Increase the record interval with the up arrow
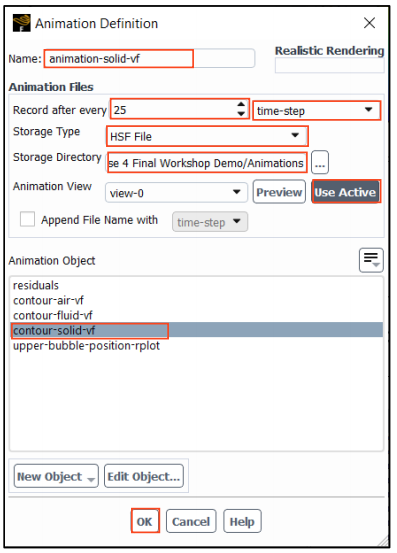The width and height of the screenshot is (397, 553). (x=241, y=105)
